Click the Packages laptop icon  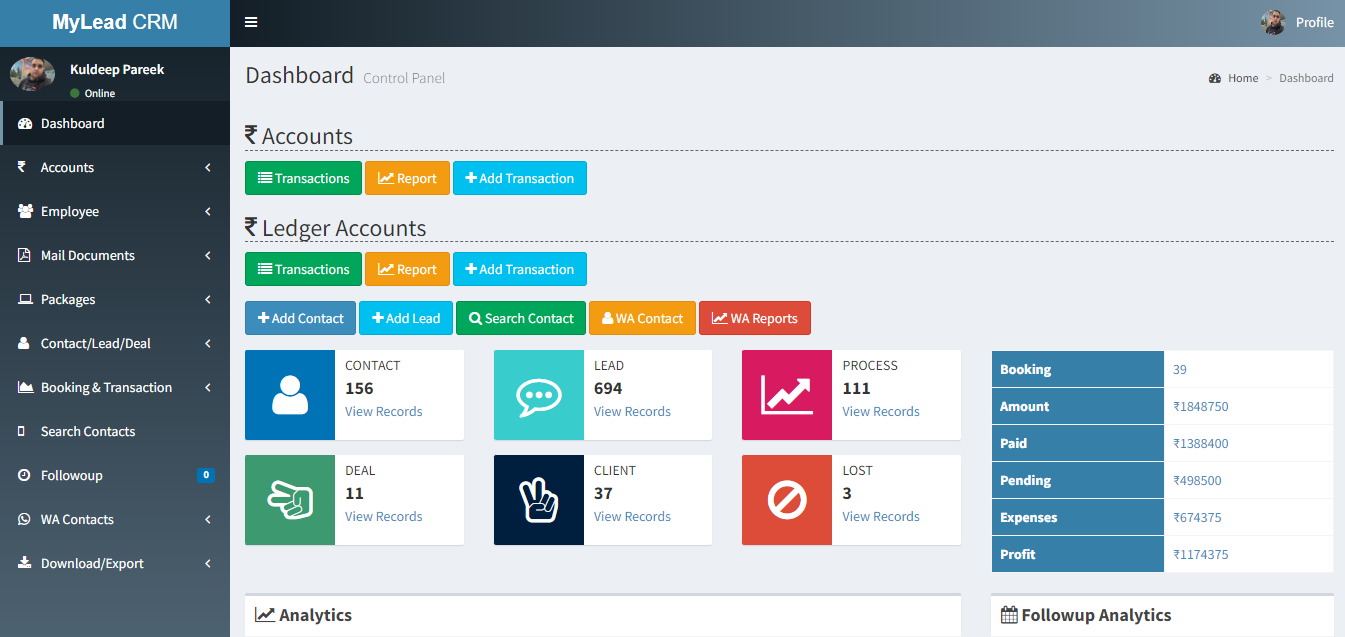[25, 300]
